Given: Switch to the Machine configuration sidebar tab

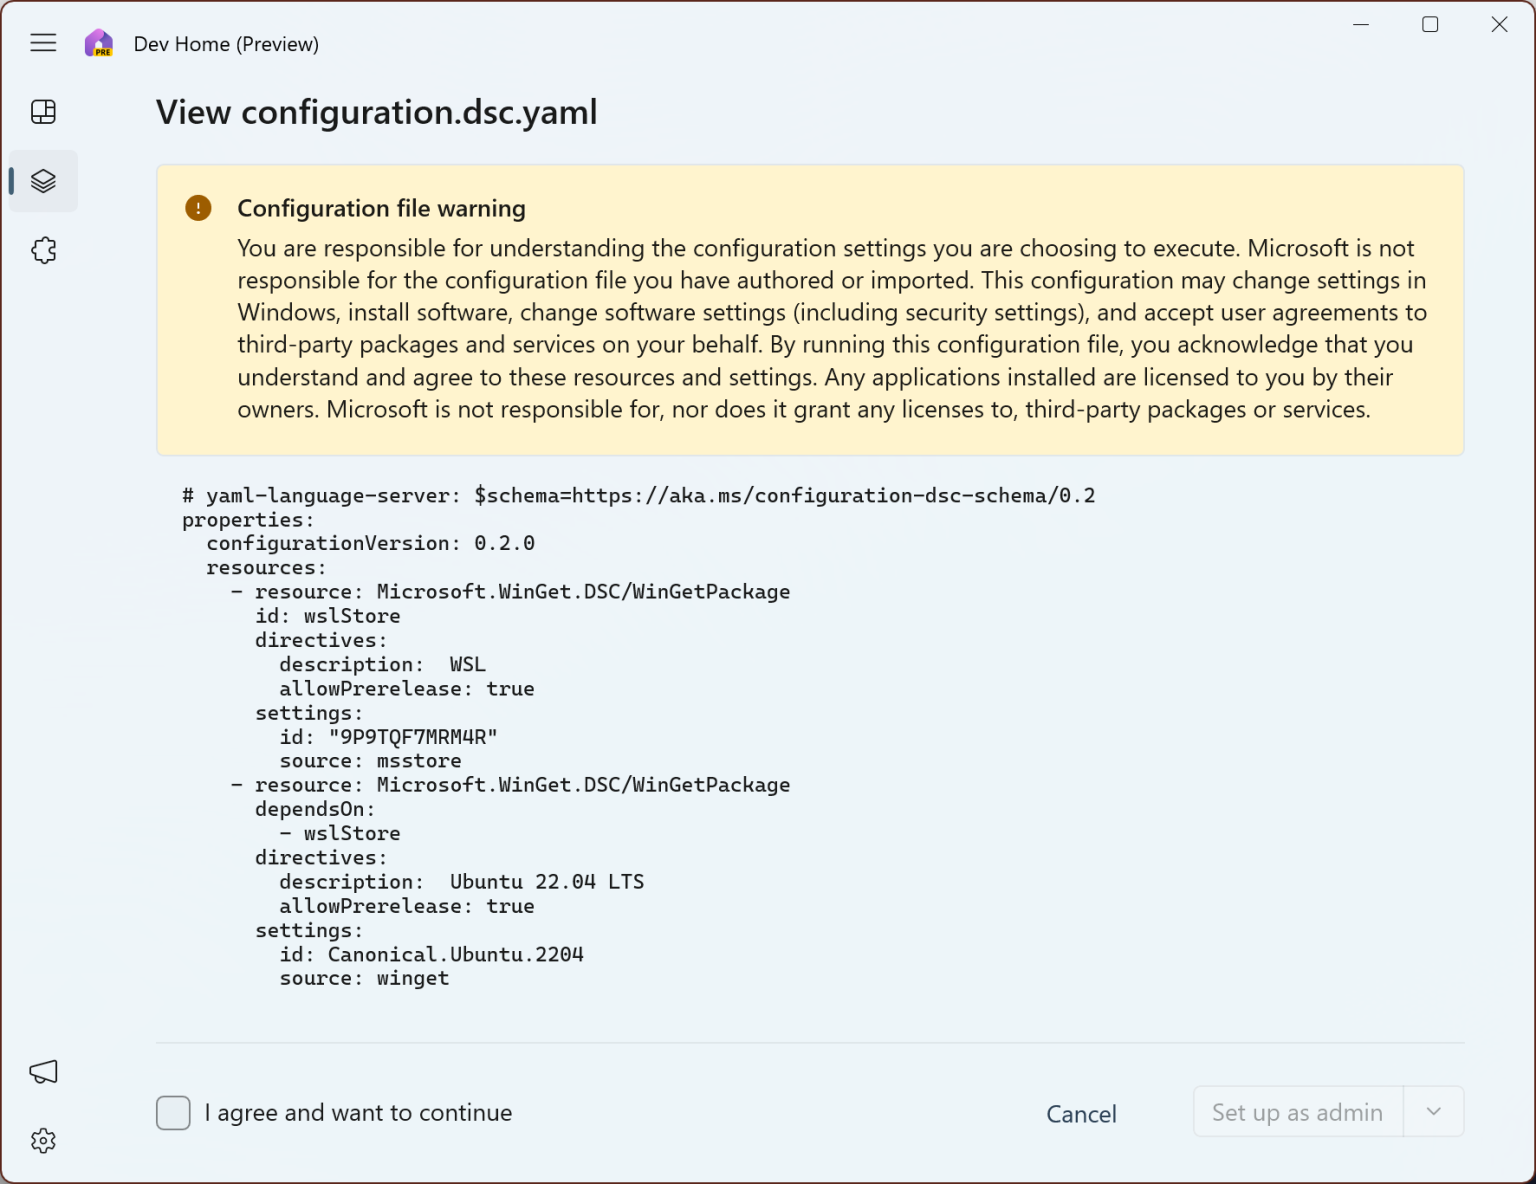Looking at the screenshot, I should coord(43,181).
